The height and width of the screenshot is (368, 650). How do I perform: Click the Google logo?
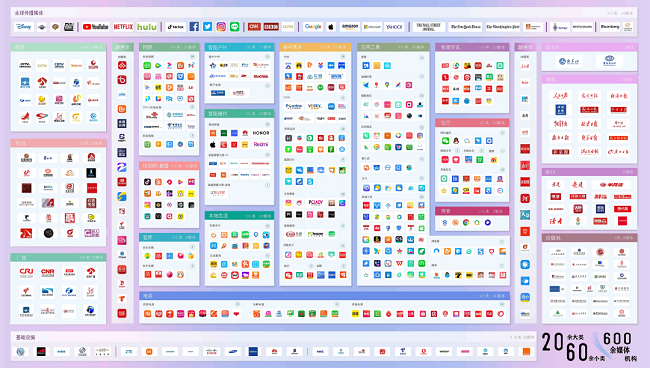pyautogui.click(x=313, y=27)
